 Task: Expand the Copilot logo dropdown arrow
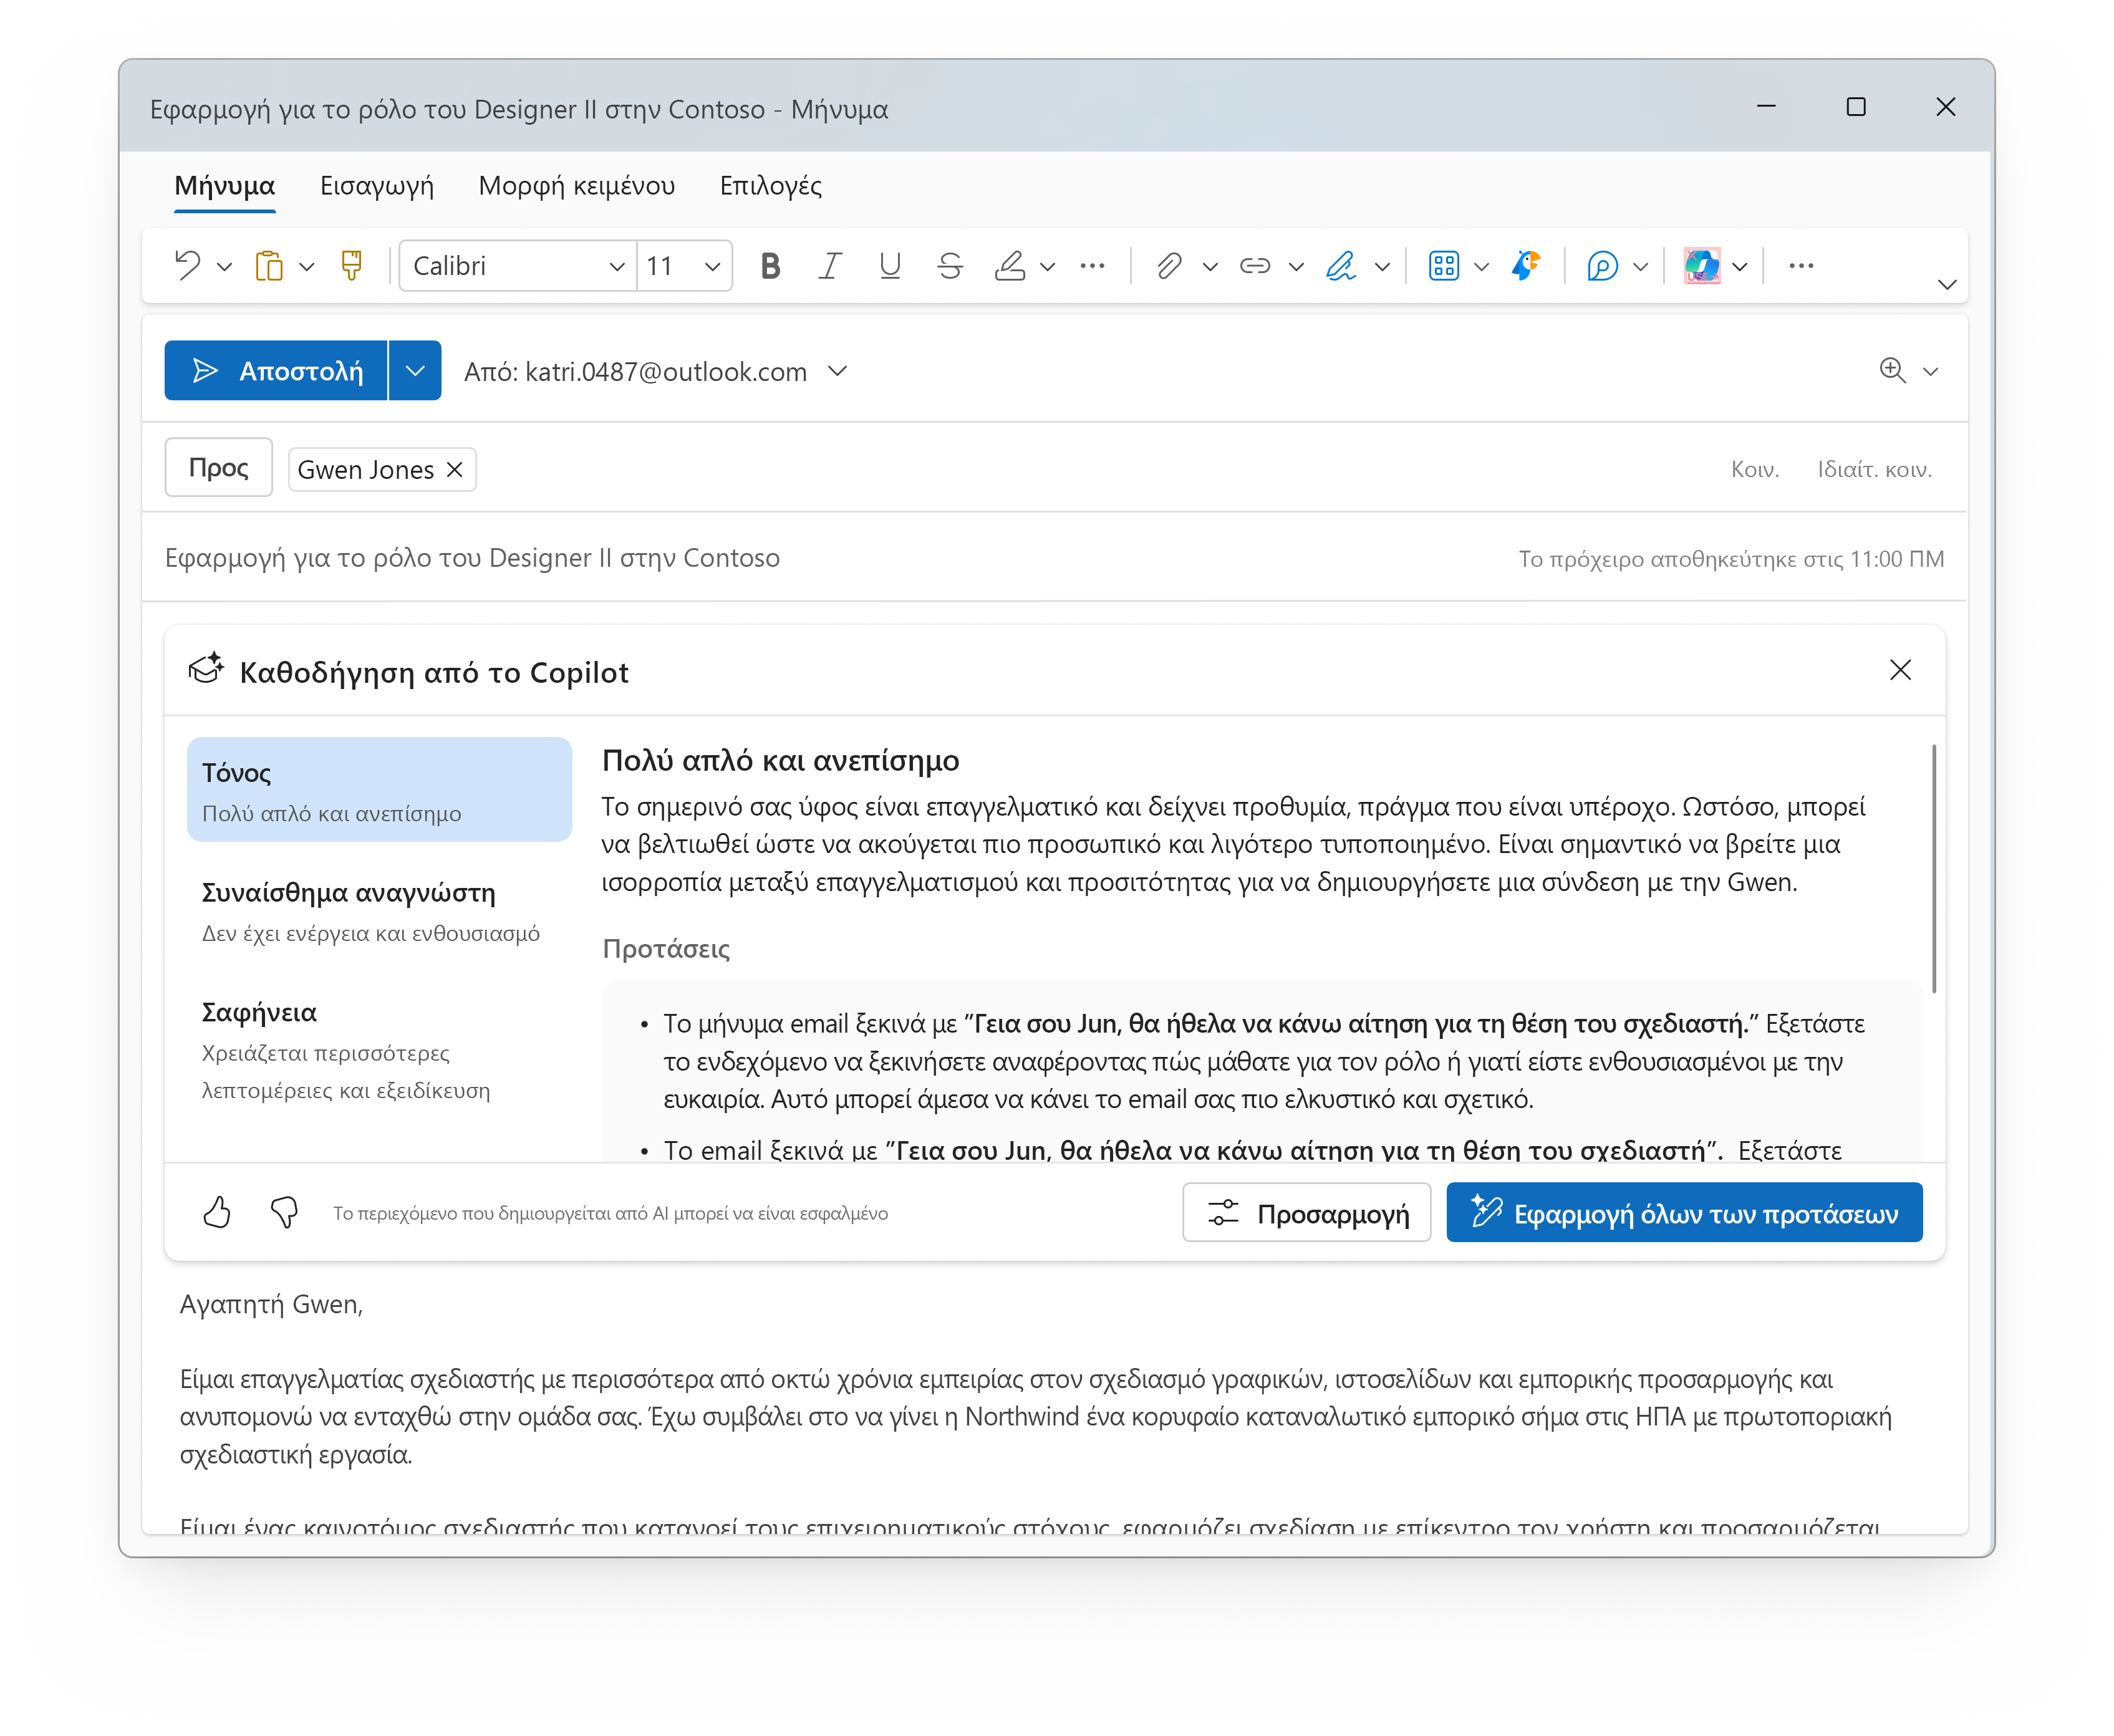tap(1740, 267)
